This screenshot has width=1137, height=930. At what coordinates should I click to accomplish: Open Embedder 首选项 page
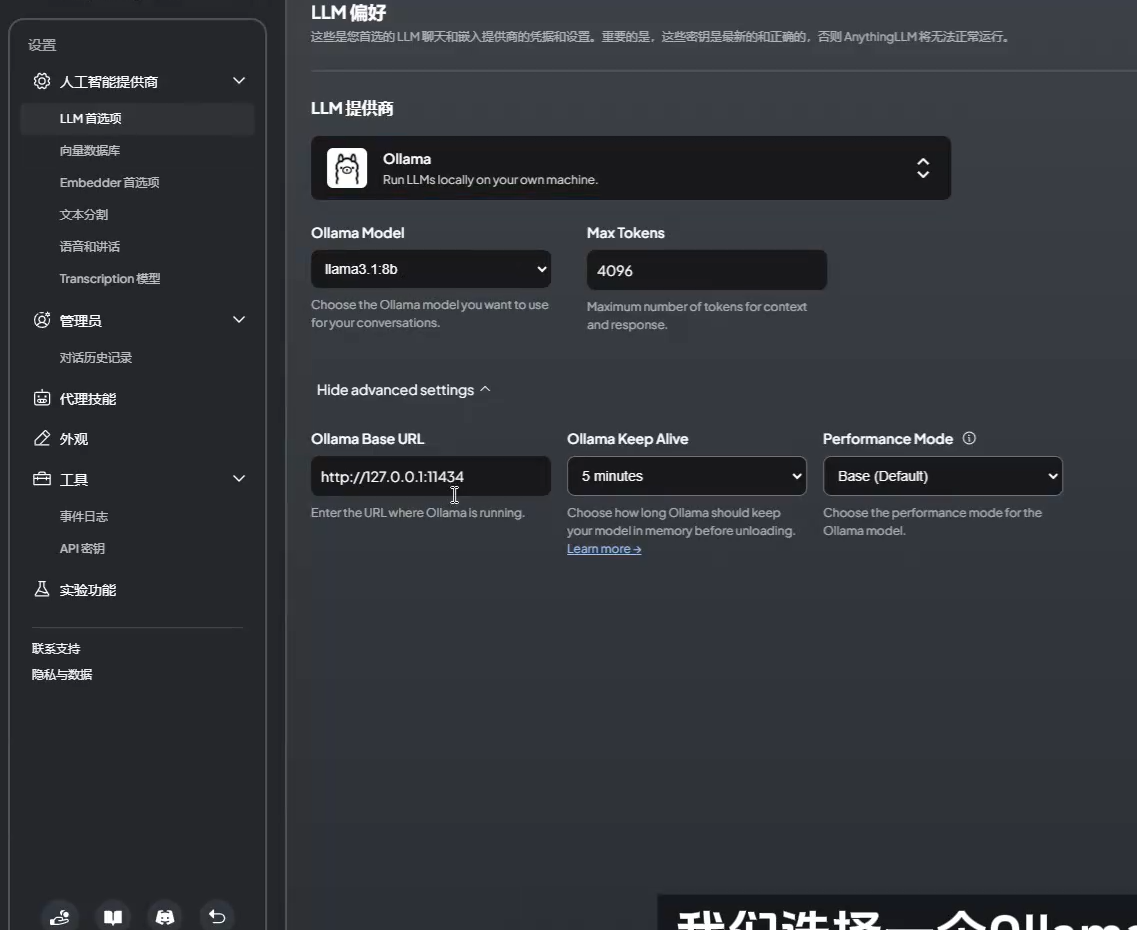tap(109, 182)
